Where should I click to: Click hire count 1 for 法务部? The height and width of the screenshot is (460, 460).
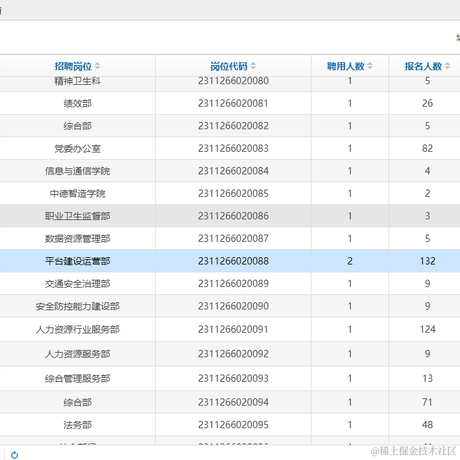(350, 425)
